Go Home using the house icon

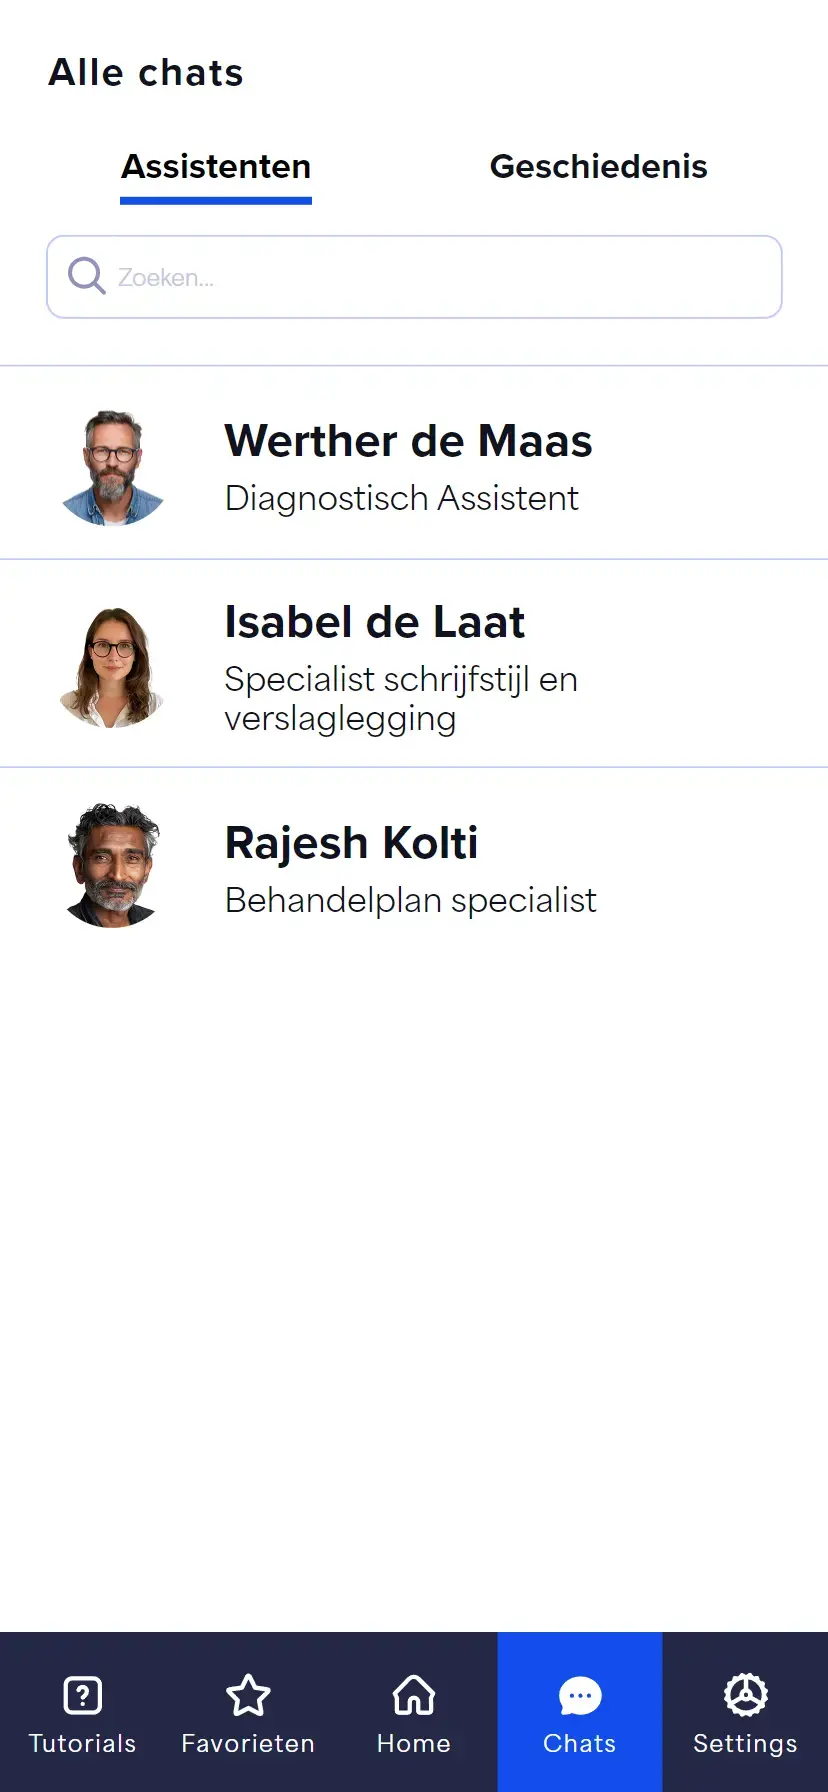(414, 1695)
